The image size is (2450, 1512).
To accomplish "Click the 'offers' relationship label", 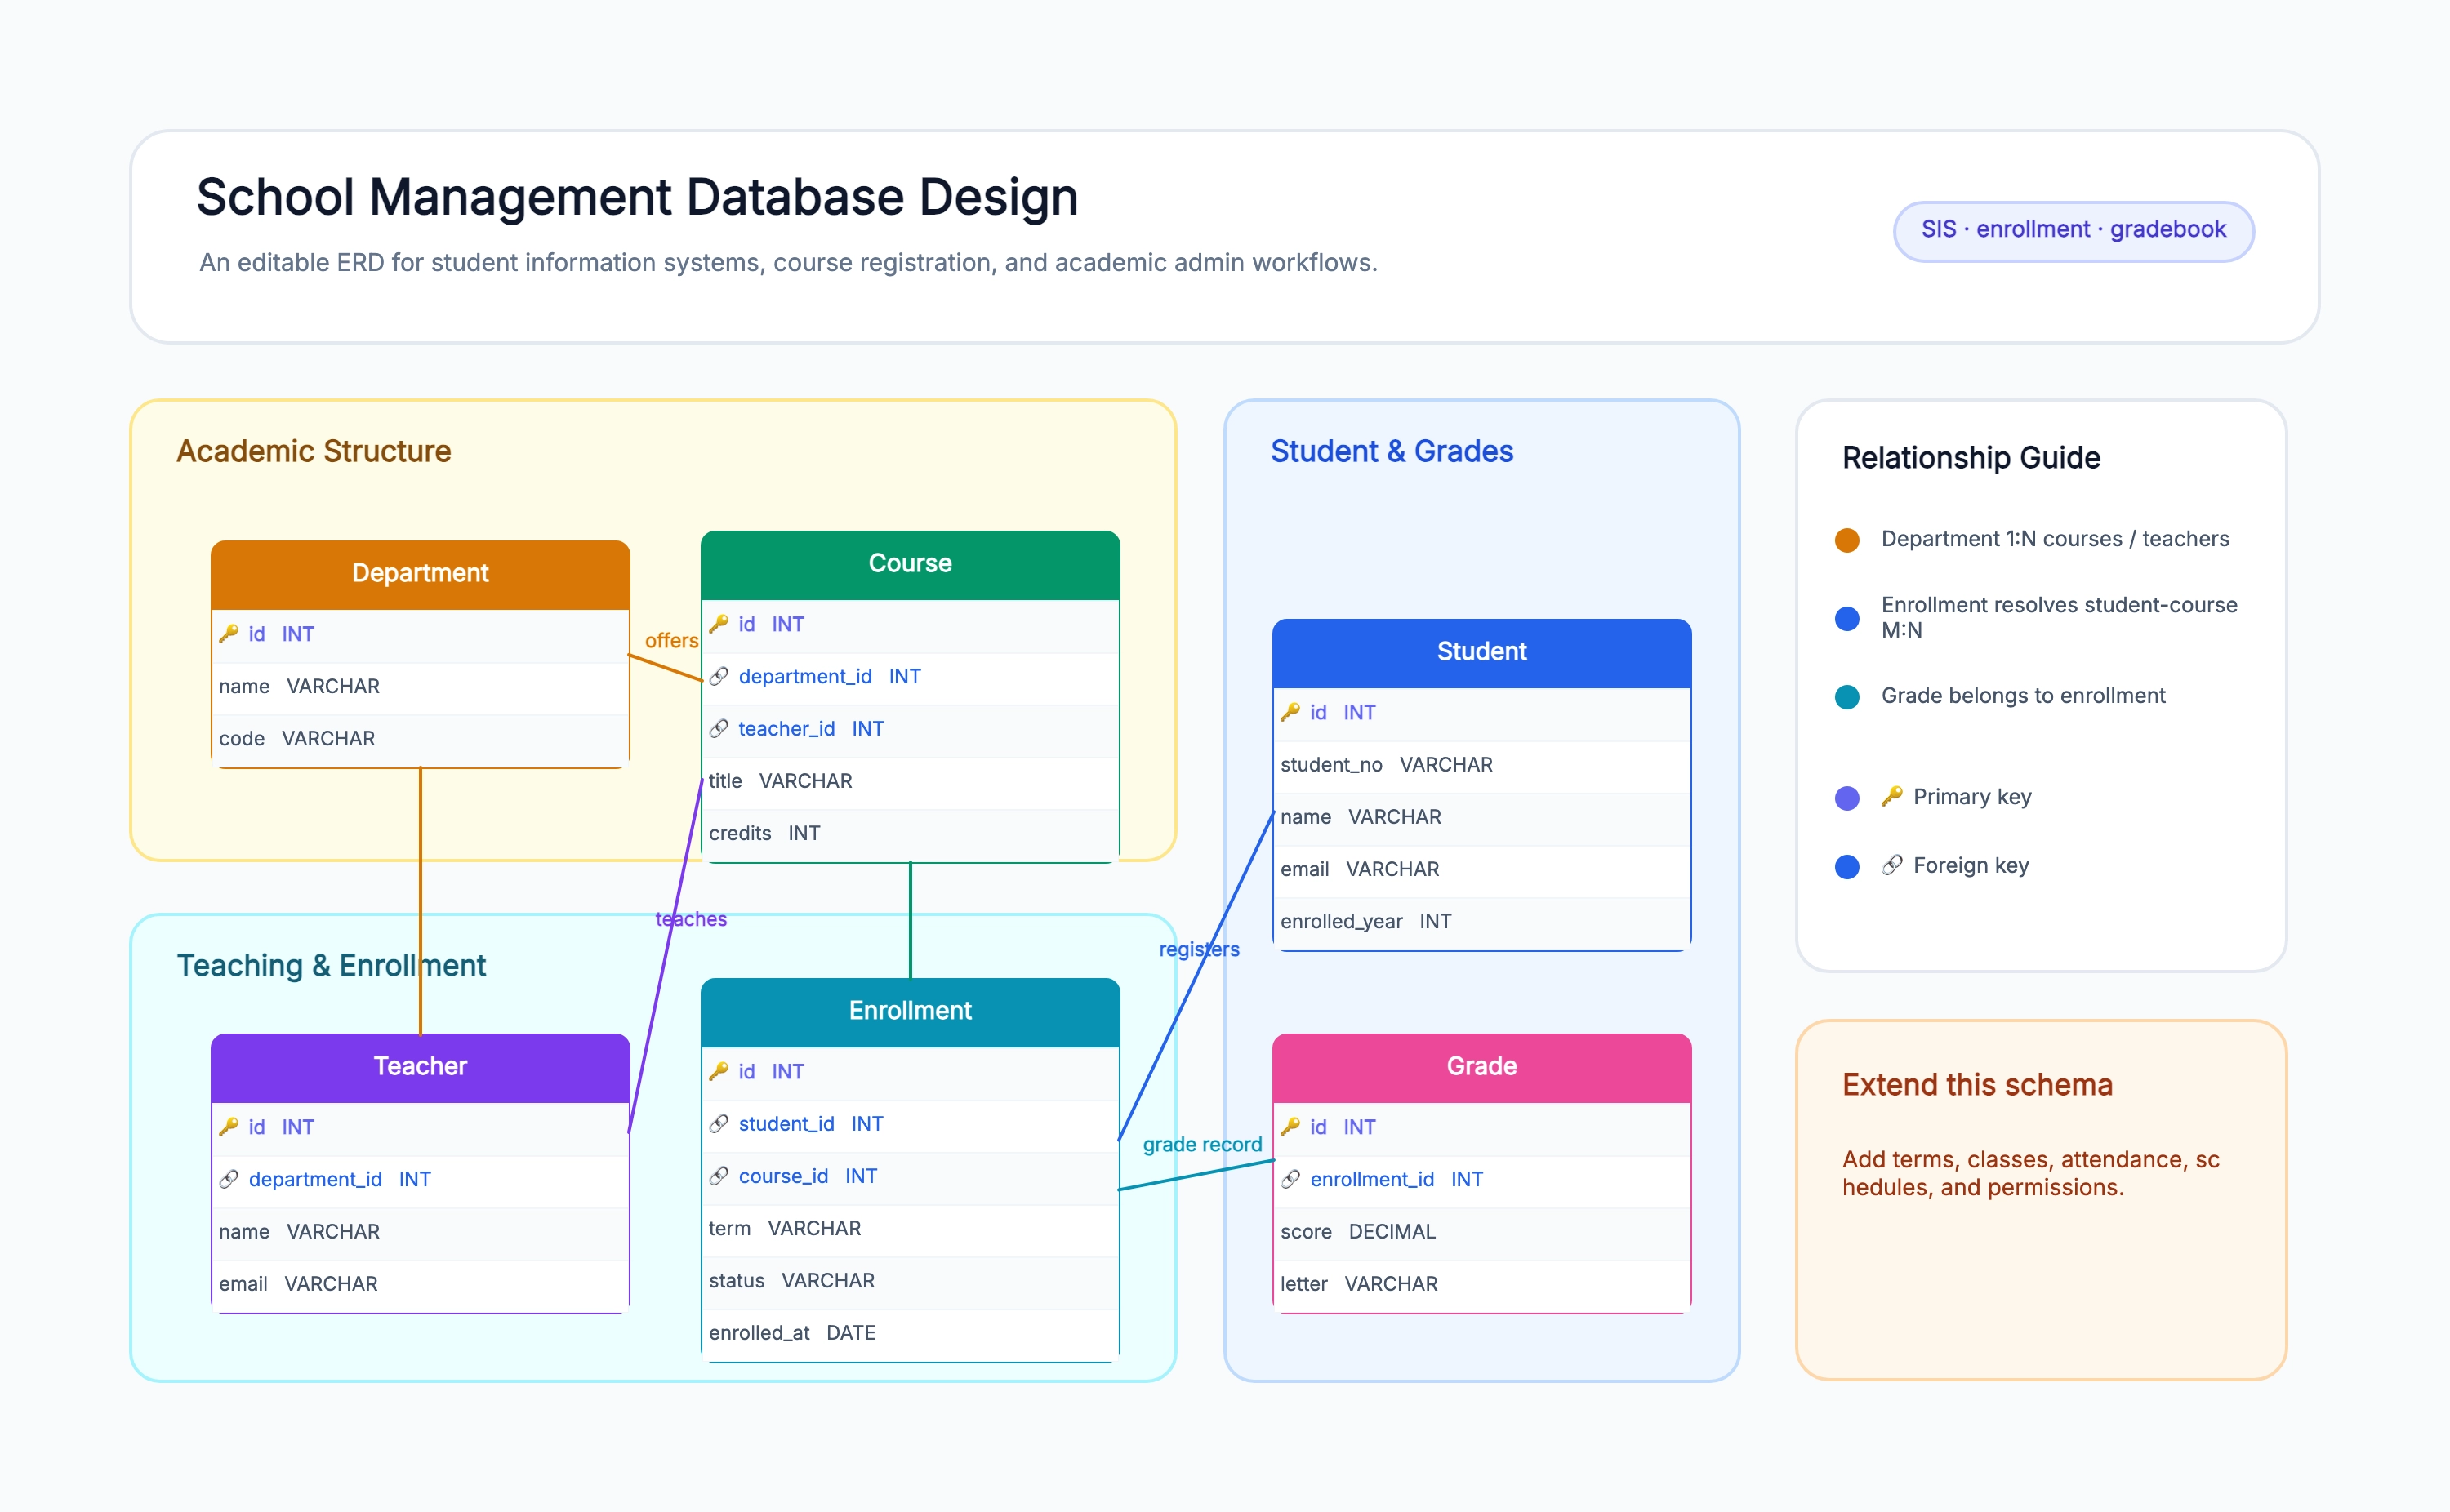I will 671,641.
